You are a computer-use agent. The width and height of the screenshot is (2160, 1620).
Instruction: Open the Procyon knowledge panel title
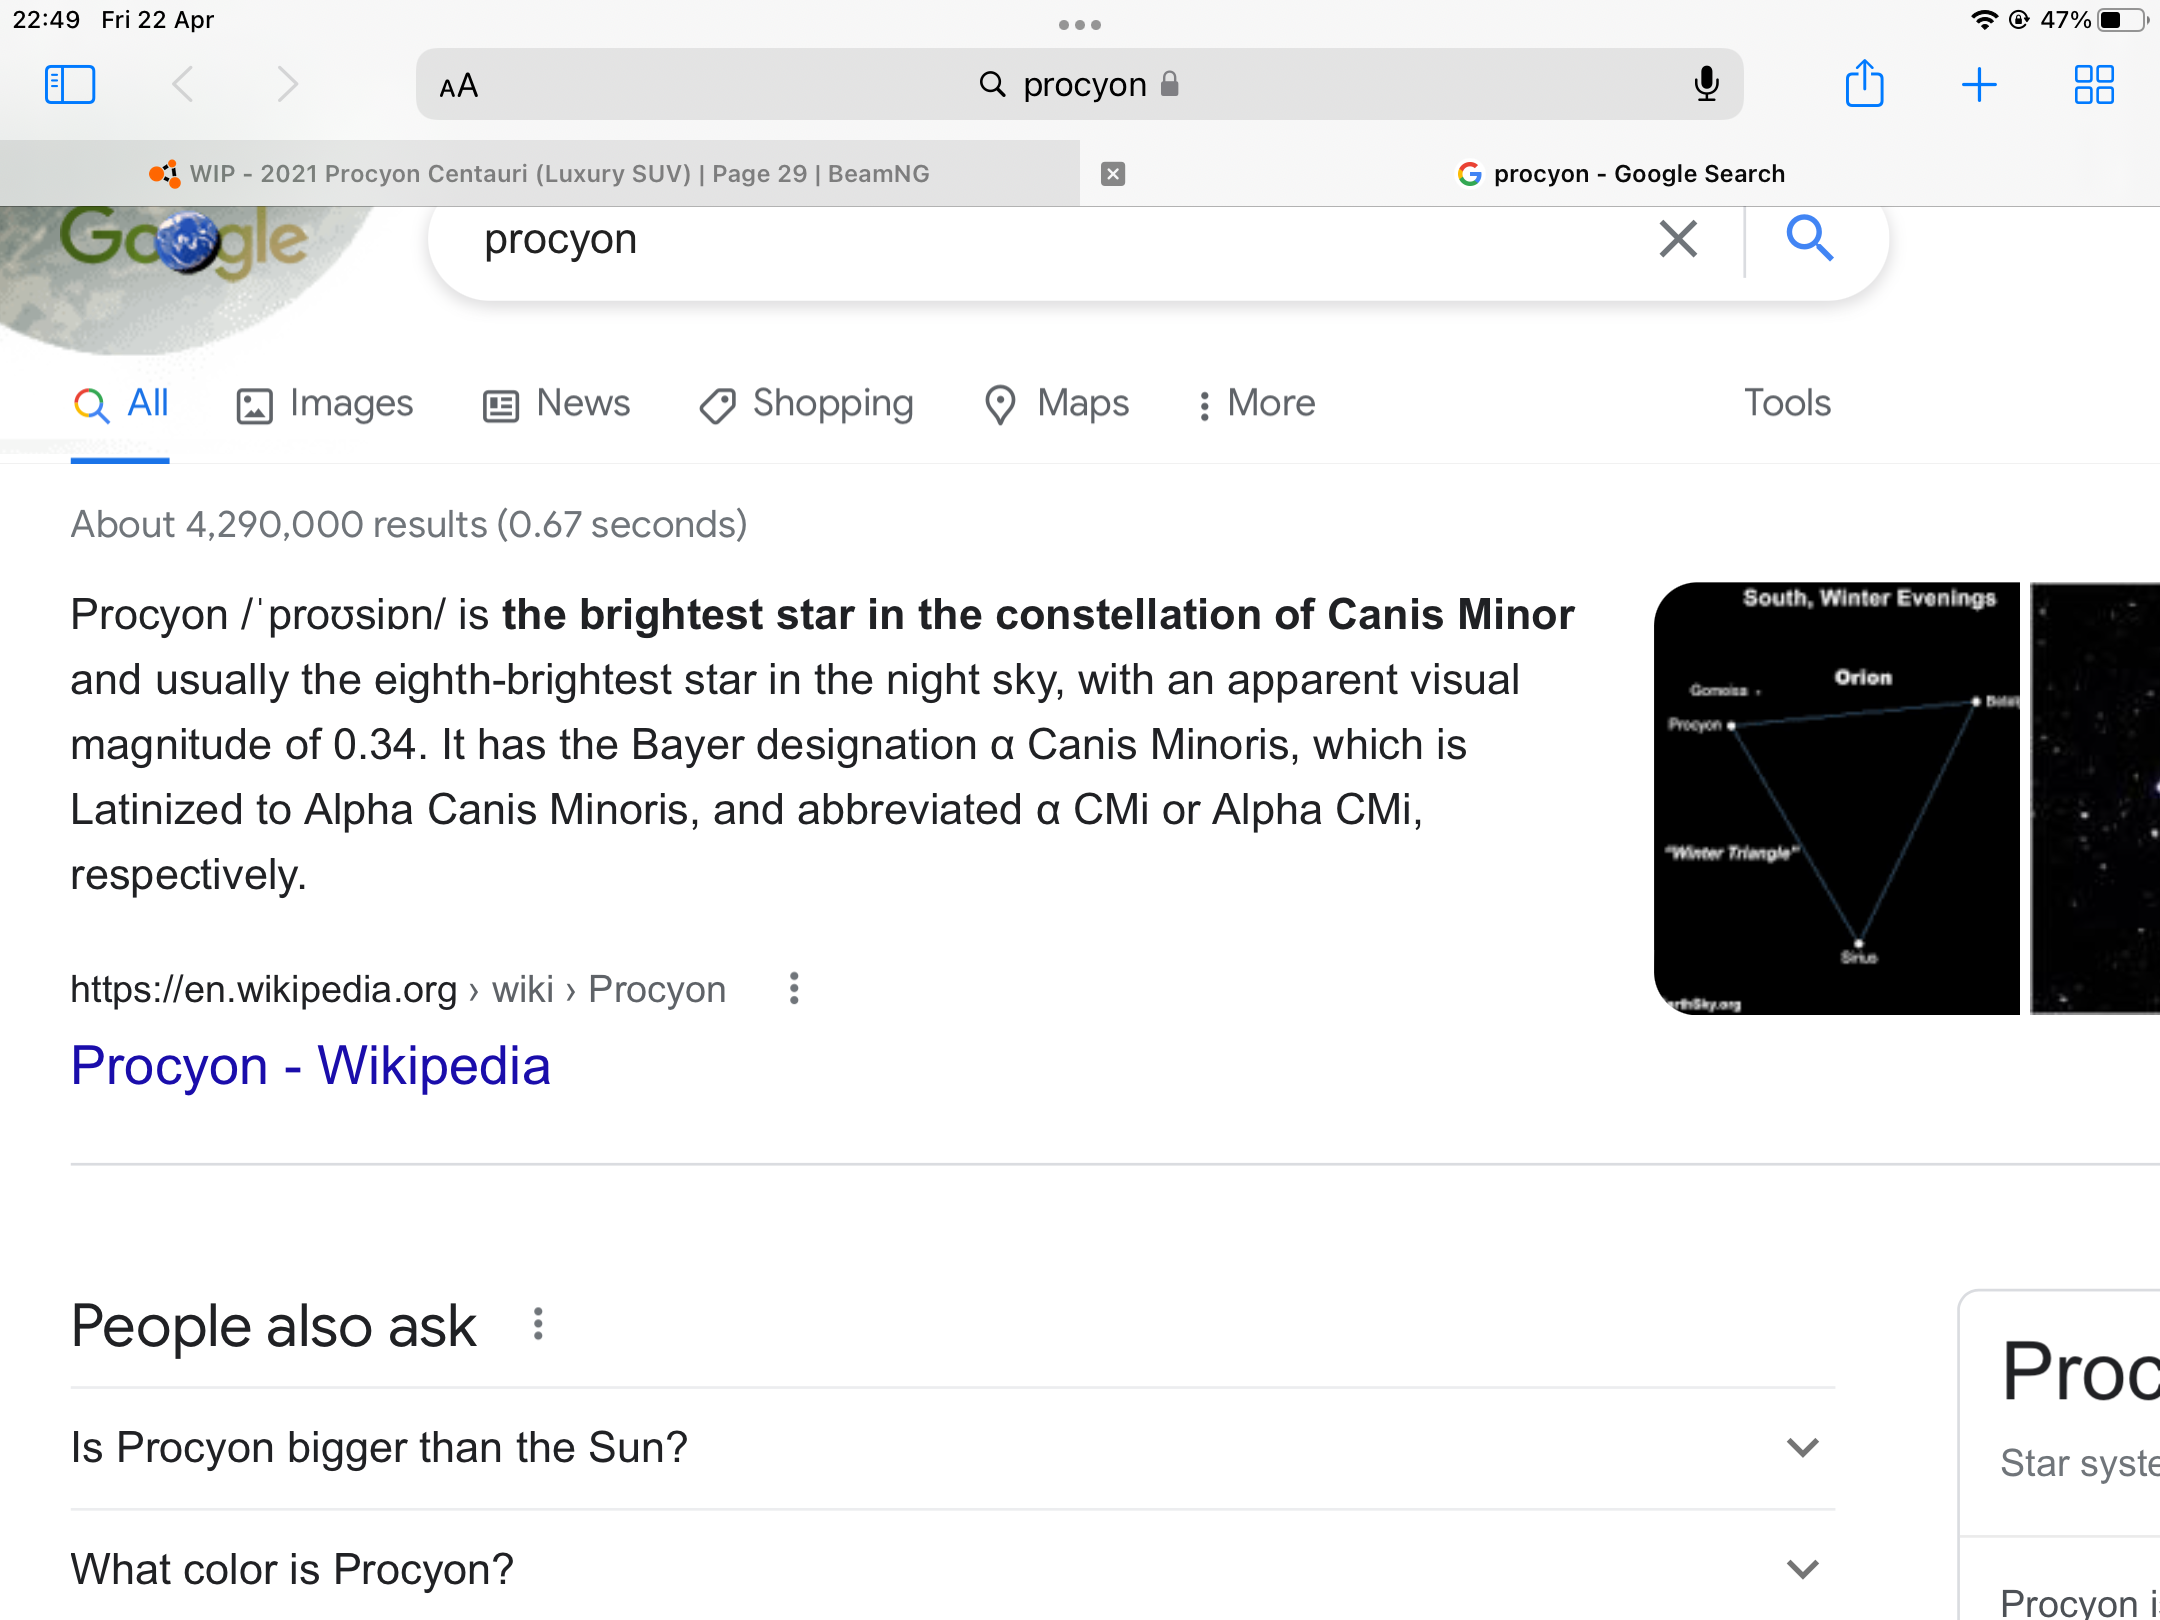(x=2080, y=1372)
